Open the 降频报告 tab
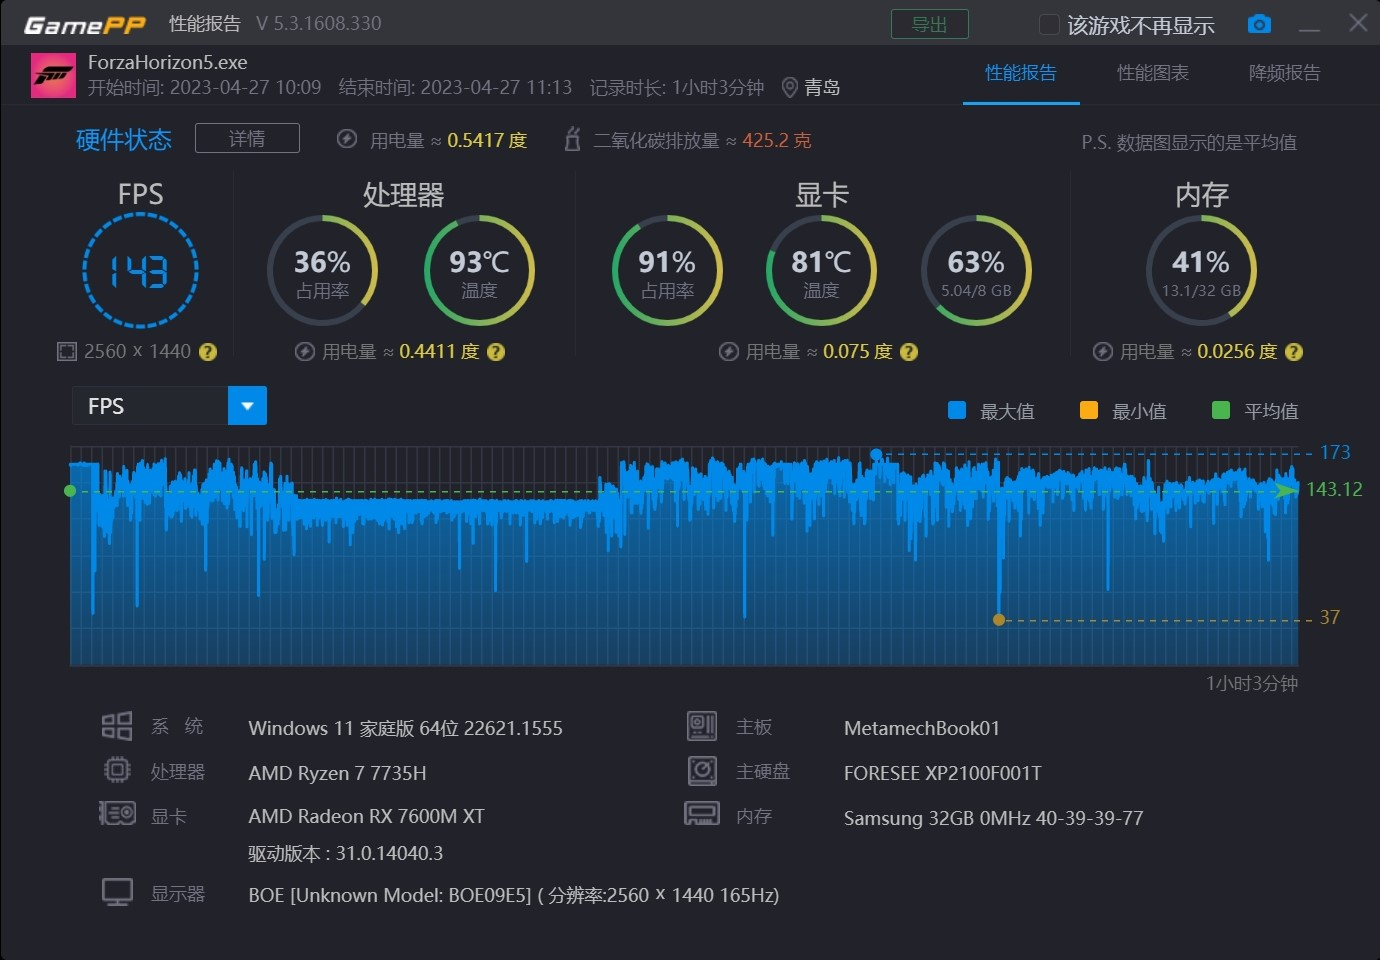Viewport: 1380px width, 960px height. click(1285, 73)
